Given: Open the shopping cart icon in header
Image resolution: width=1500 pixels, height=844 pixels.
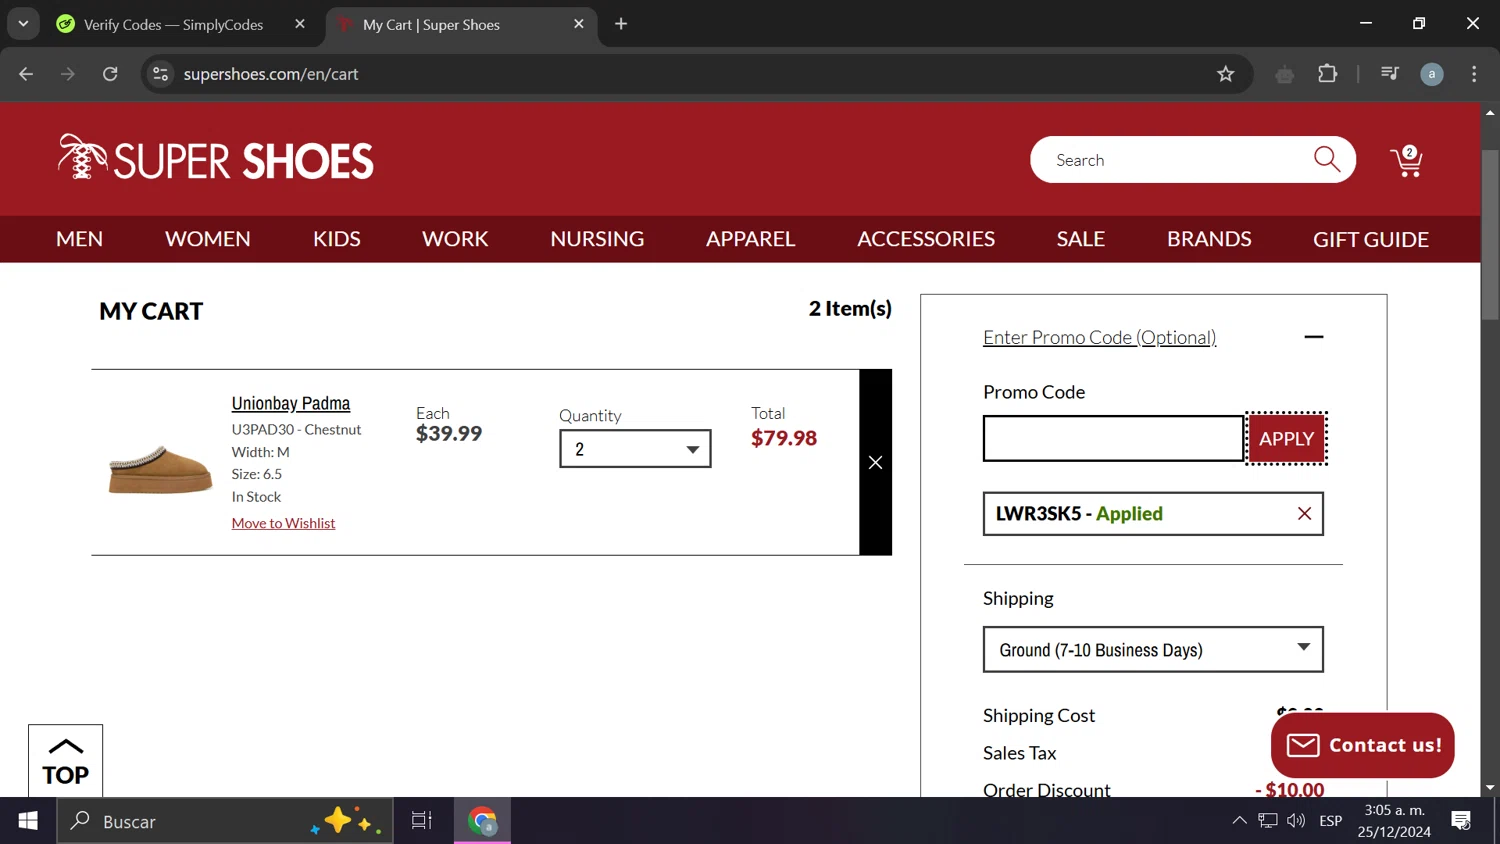Looking at the screenshot, I should coord(1406,161).
